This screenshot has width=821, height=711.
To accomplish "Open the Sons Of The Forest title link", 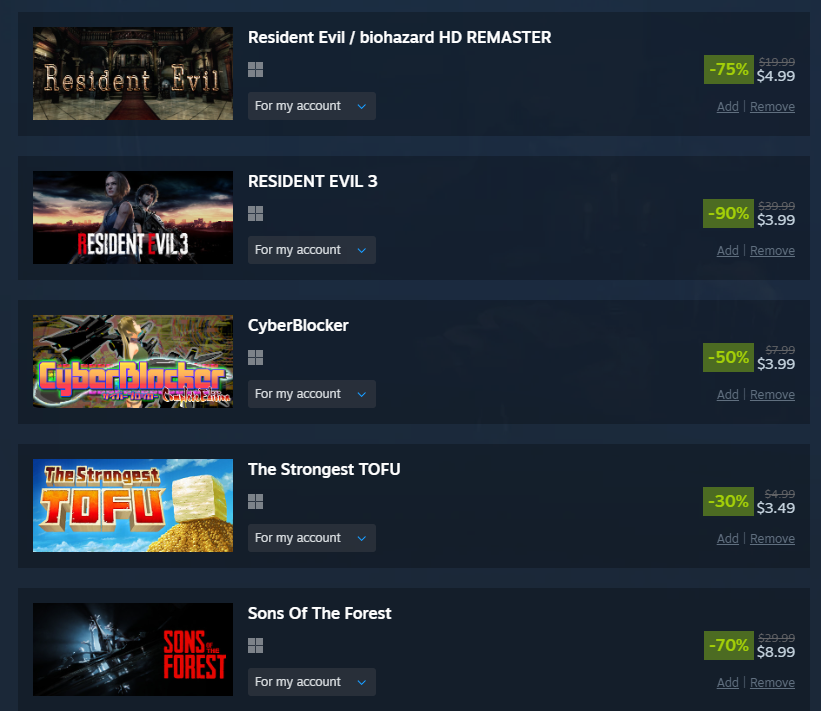I will pos(319,613).
